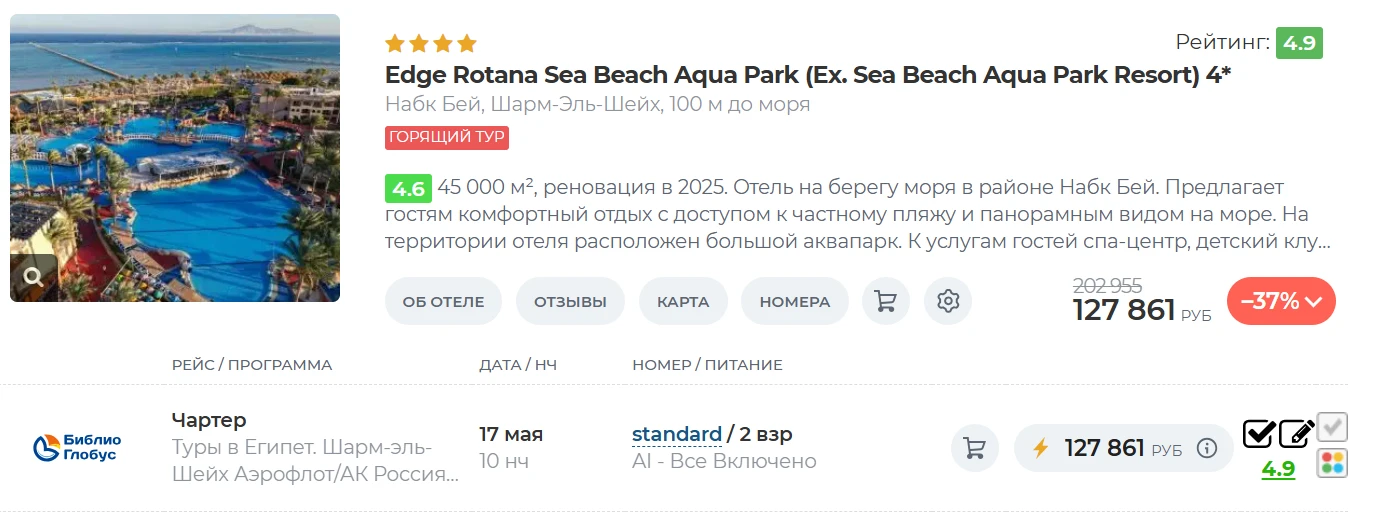Open the ОТЗЫВЫ reviews tab
Screen dimensions: 1381x524
(570, 301)
